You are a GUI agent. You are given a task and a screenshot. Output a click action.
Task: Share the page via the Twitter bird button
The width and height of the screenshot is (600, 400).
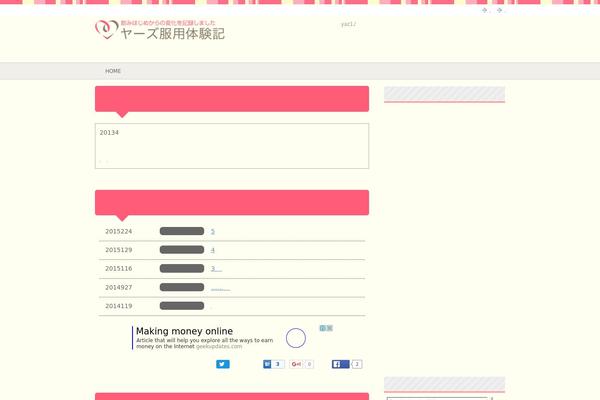pos(223,364)
